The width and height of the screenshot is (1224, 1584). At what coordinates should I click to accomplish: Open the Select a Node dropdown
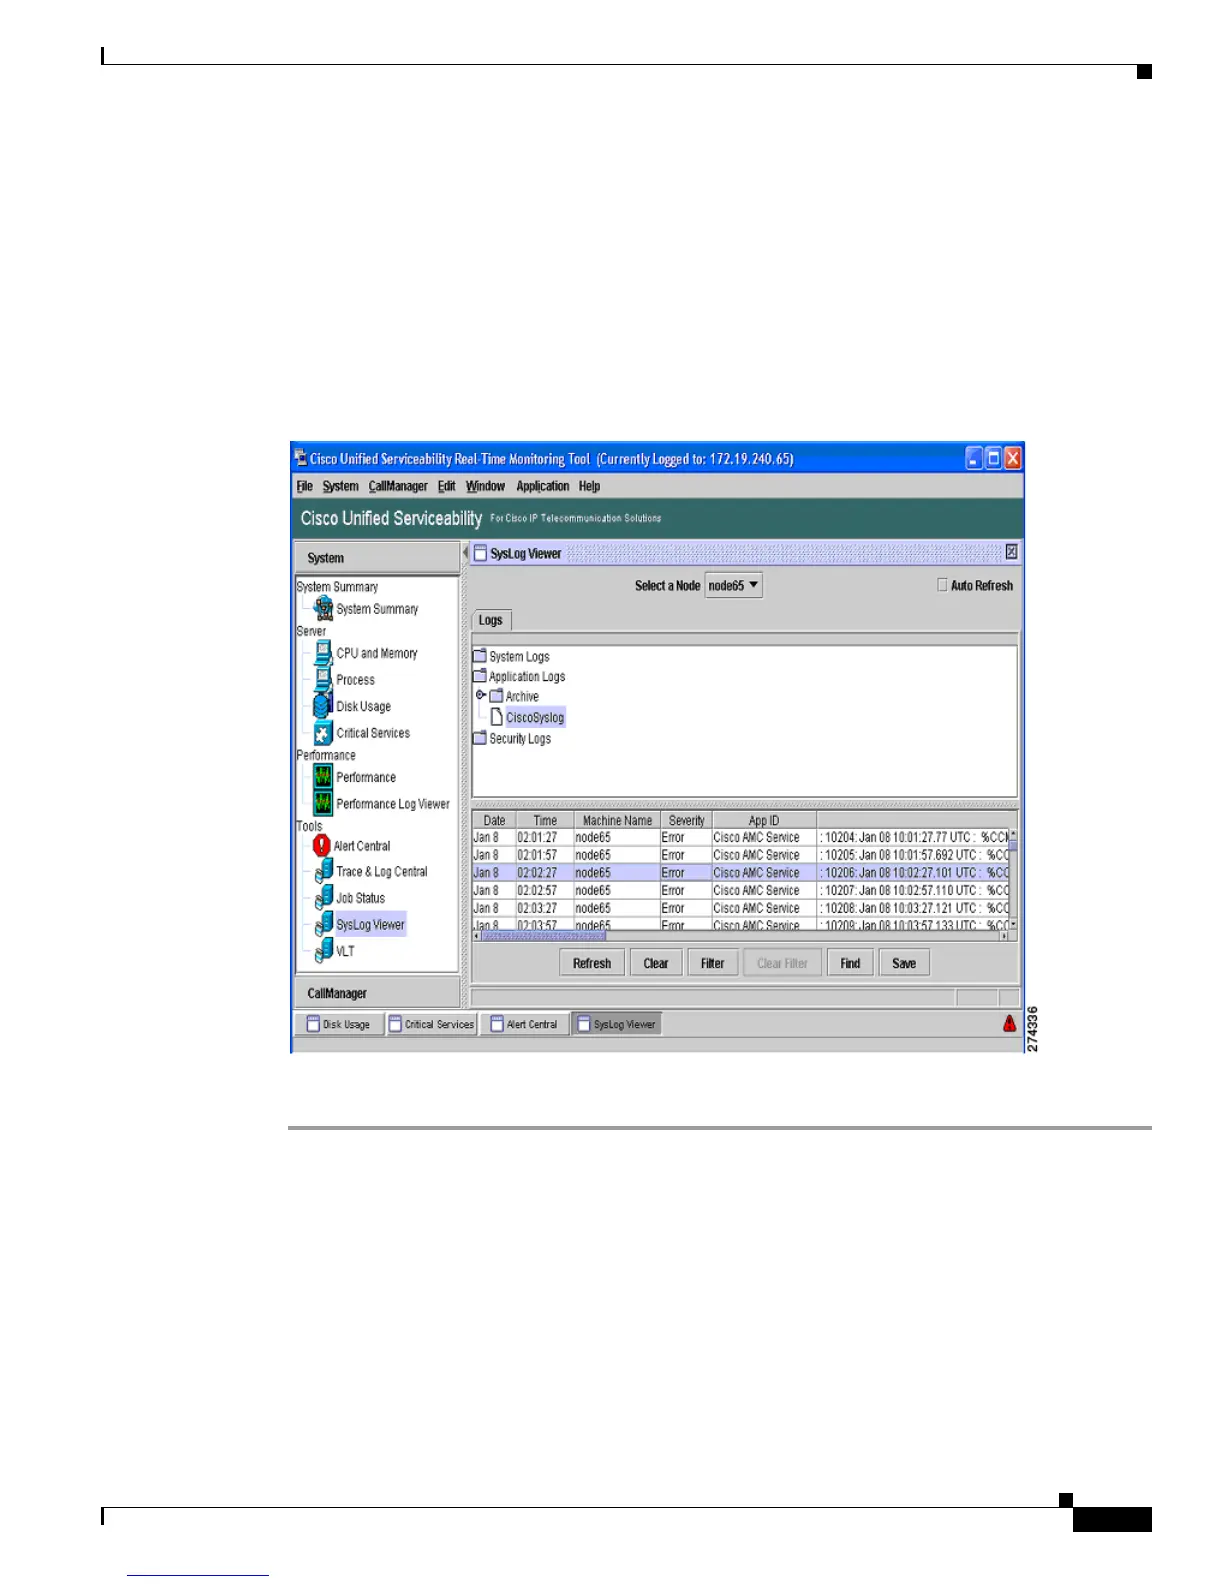(x=734, y=585)
